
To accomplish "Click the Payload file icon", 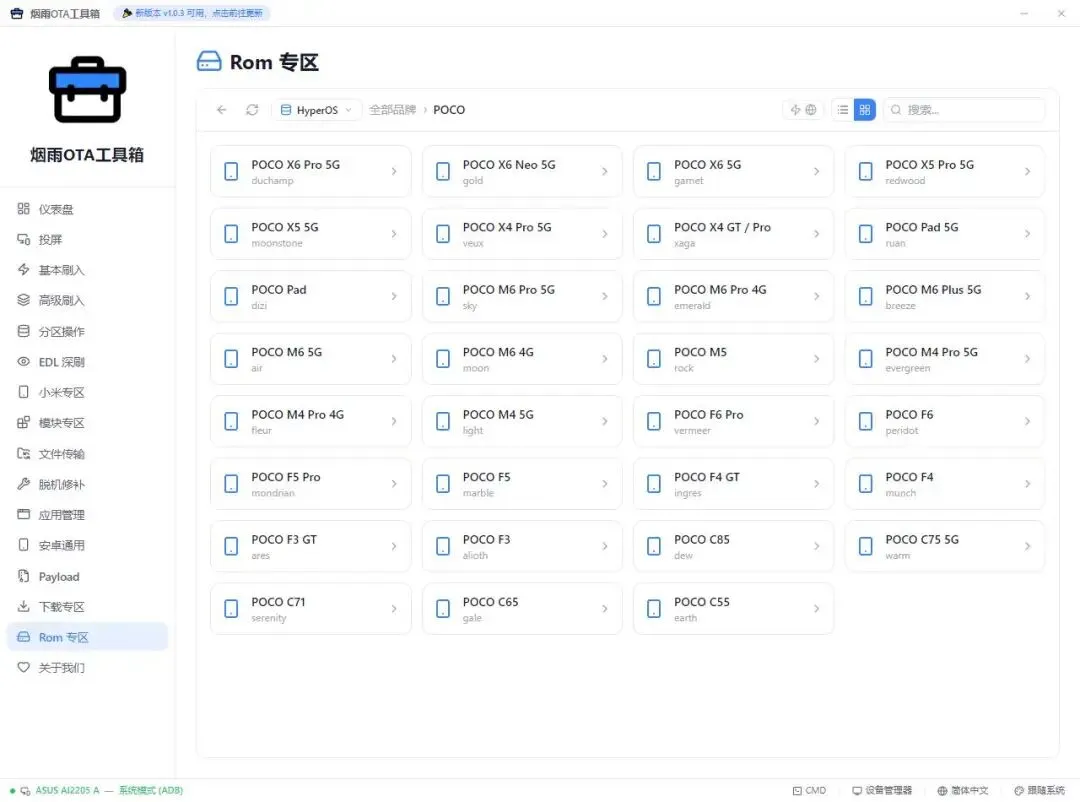I will click(x=23, y=576).
